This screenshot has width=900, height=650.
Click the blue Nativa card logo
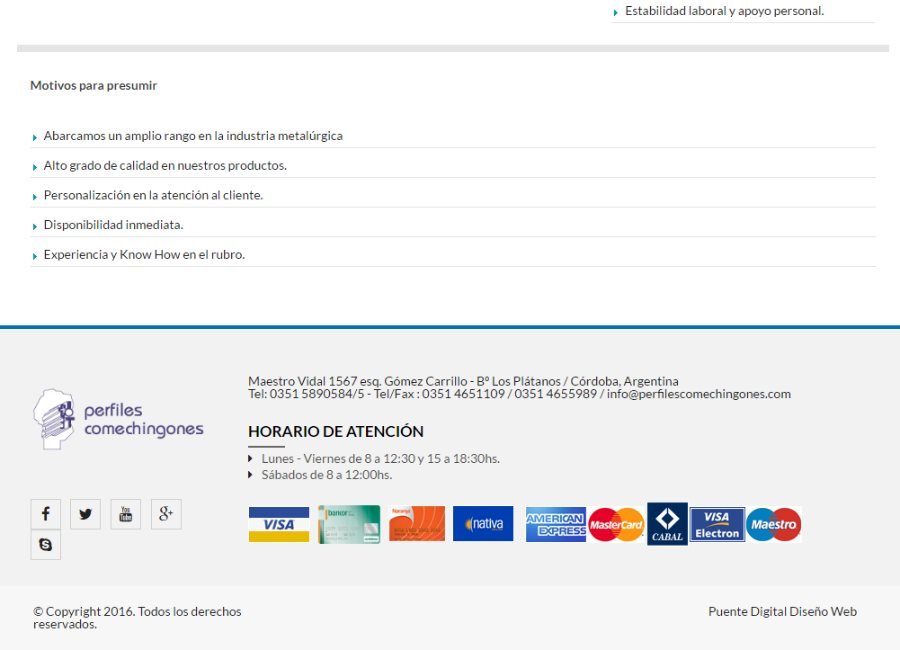[x=483, y=524]
